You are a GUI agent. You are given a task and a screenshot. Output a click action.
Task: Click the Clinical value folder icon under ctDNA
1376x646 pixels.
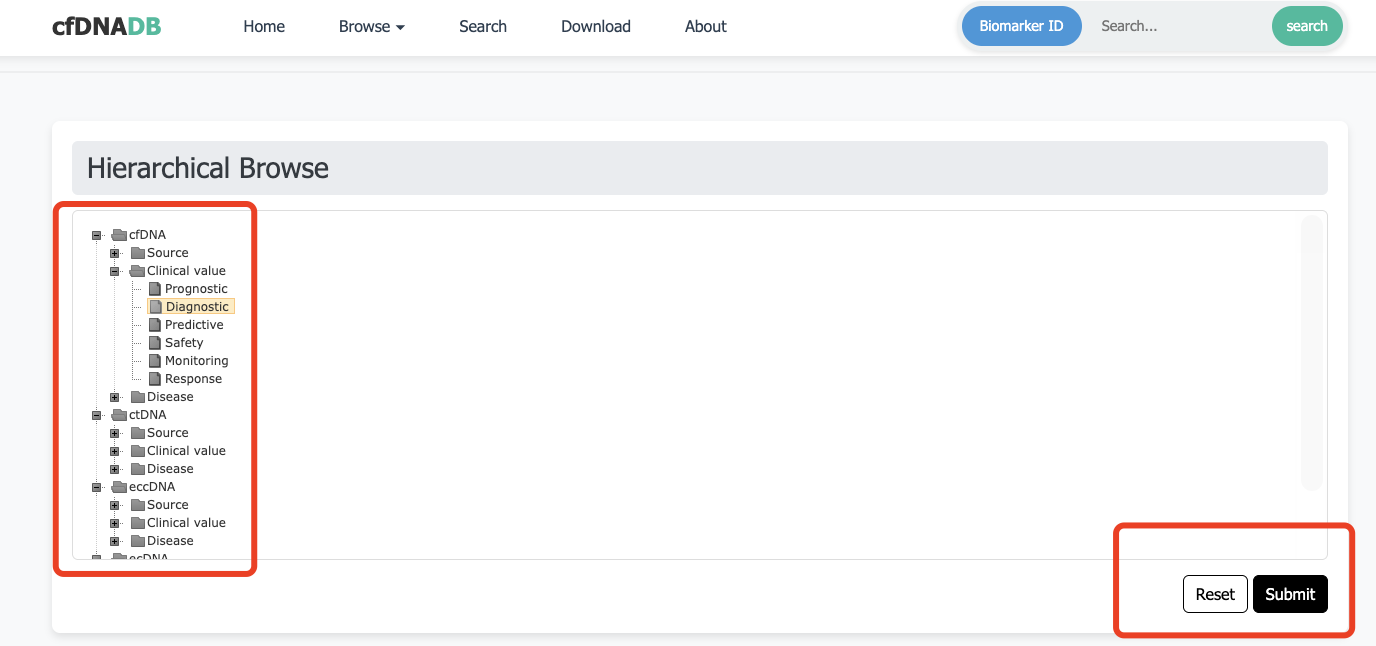pyautogui.click(x=138, y=451)
